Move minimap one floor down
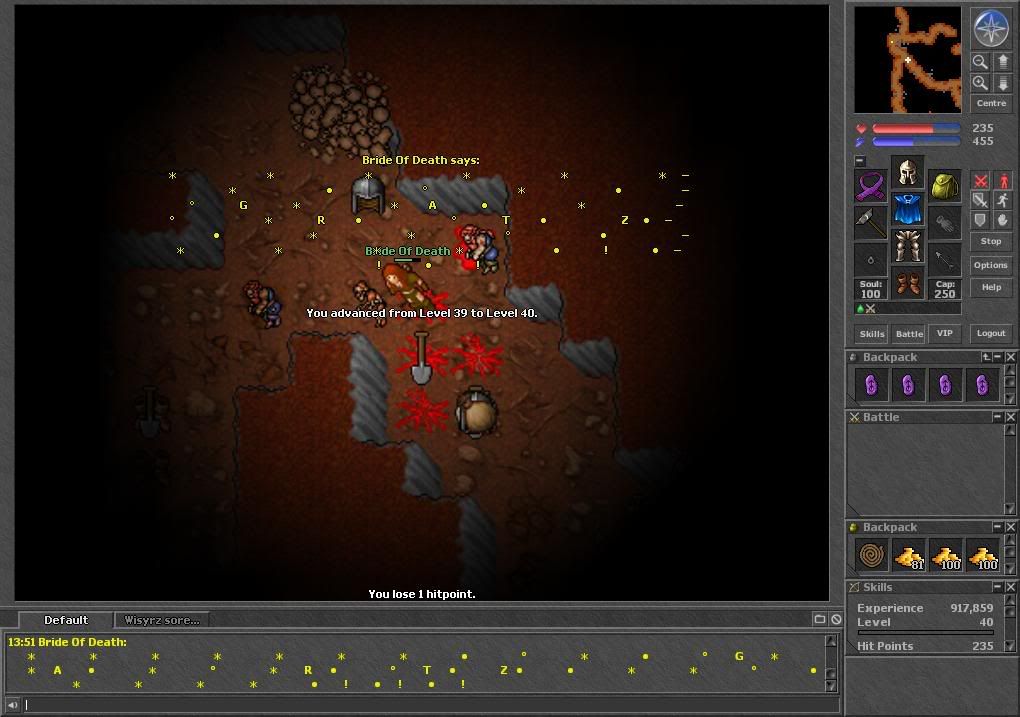The height and width of the screenshot is (717, 1020). [x=1002, y=83]
